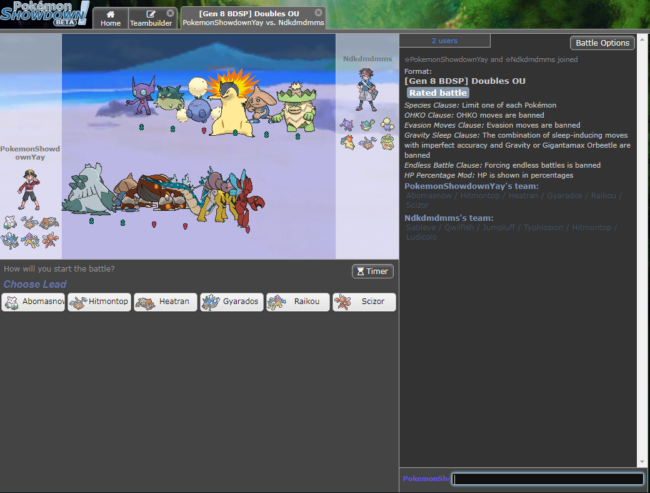Select Hitmontop as the lead
650x493 pixels.
pyautogui.click(x=100, y=302)
